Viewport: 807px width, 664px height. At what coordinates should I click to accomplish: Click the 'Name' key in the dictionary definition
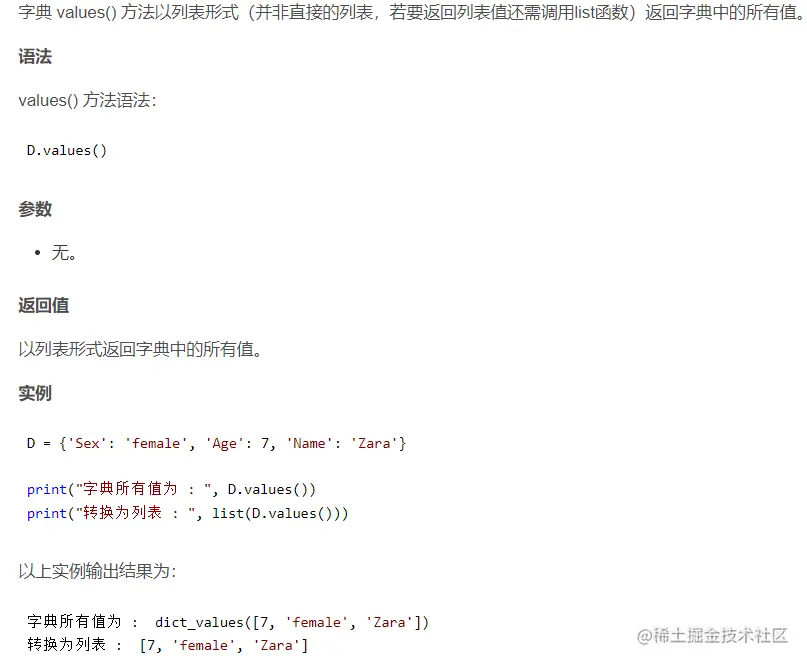(313, 443)
